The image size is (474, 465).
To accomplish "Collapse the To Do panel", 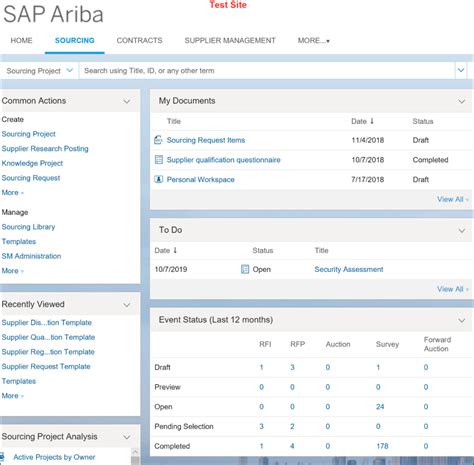I will pos(462,230).
